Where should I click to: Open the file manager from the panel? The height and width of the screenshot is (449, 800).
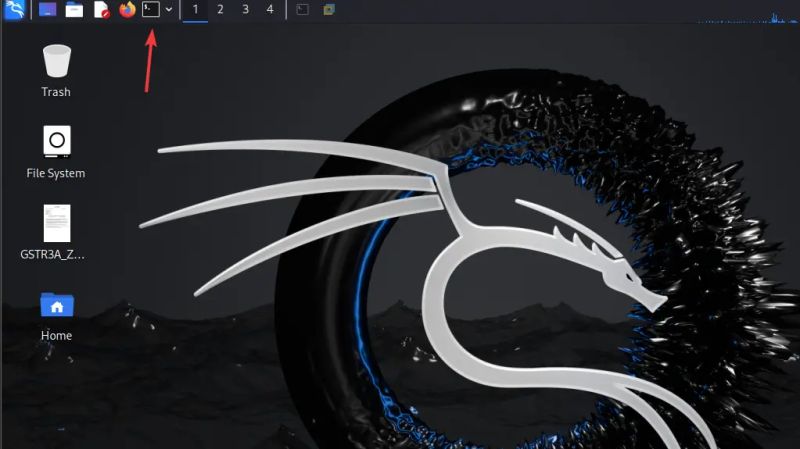point(74,10)
